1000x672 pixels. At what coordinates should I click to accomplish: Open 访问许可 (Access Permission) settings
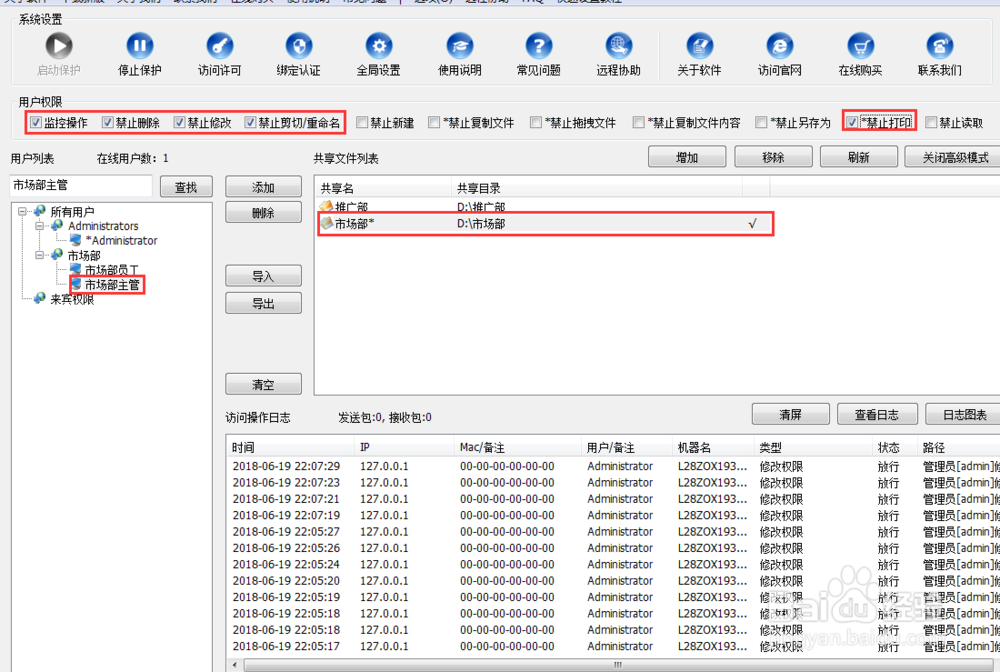(219, 46)
